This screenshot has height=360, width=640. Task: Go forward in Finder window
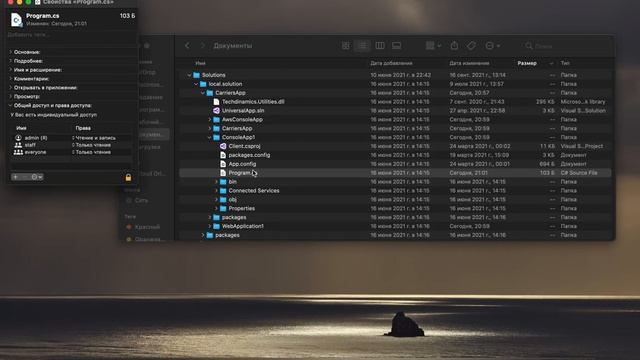click(202, 46)
